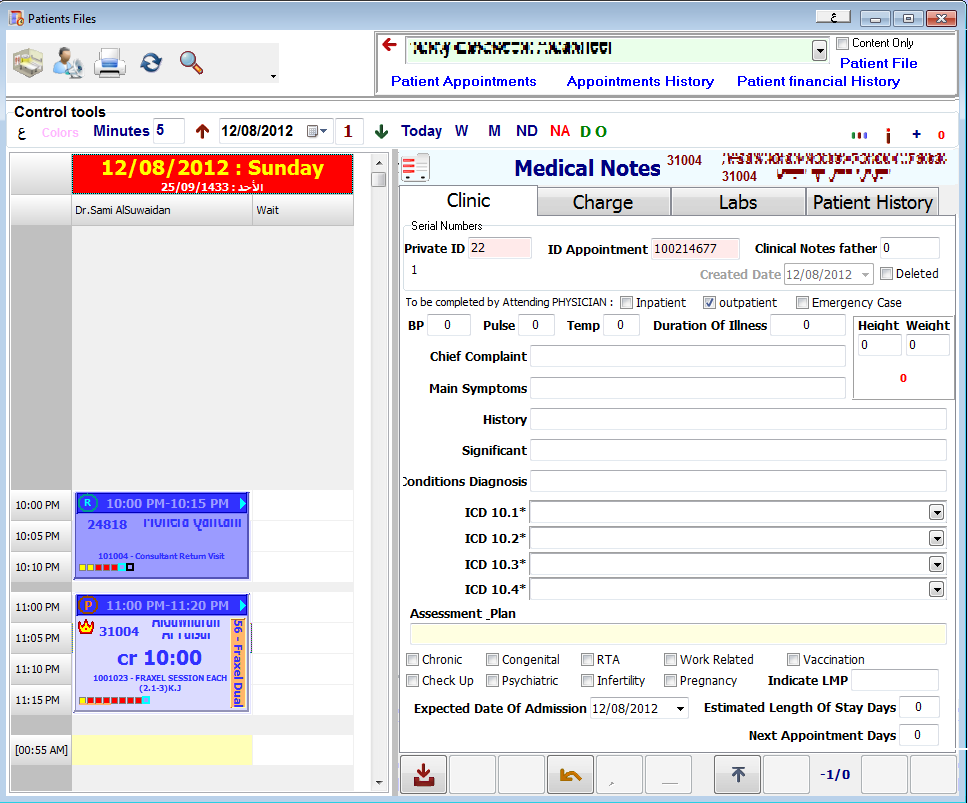The image size is (968, 803).
Task: Click the red save download icon
Action: (424, 775)
